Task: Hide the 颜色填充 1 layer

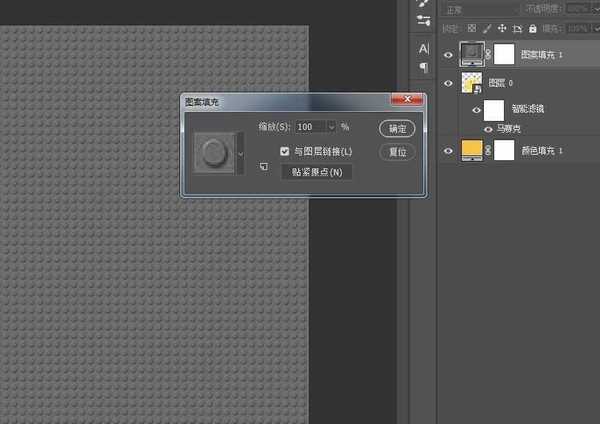Action: [448, 150]
